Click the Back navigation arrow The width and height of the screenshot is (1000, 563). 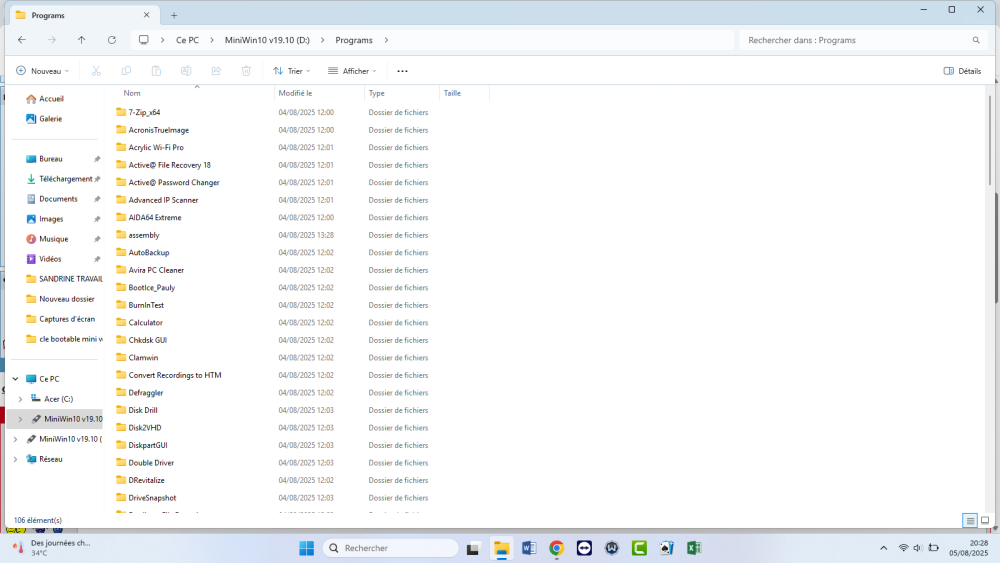pyautogui.click(x=22, y=40)
